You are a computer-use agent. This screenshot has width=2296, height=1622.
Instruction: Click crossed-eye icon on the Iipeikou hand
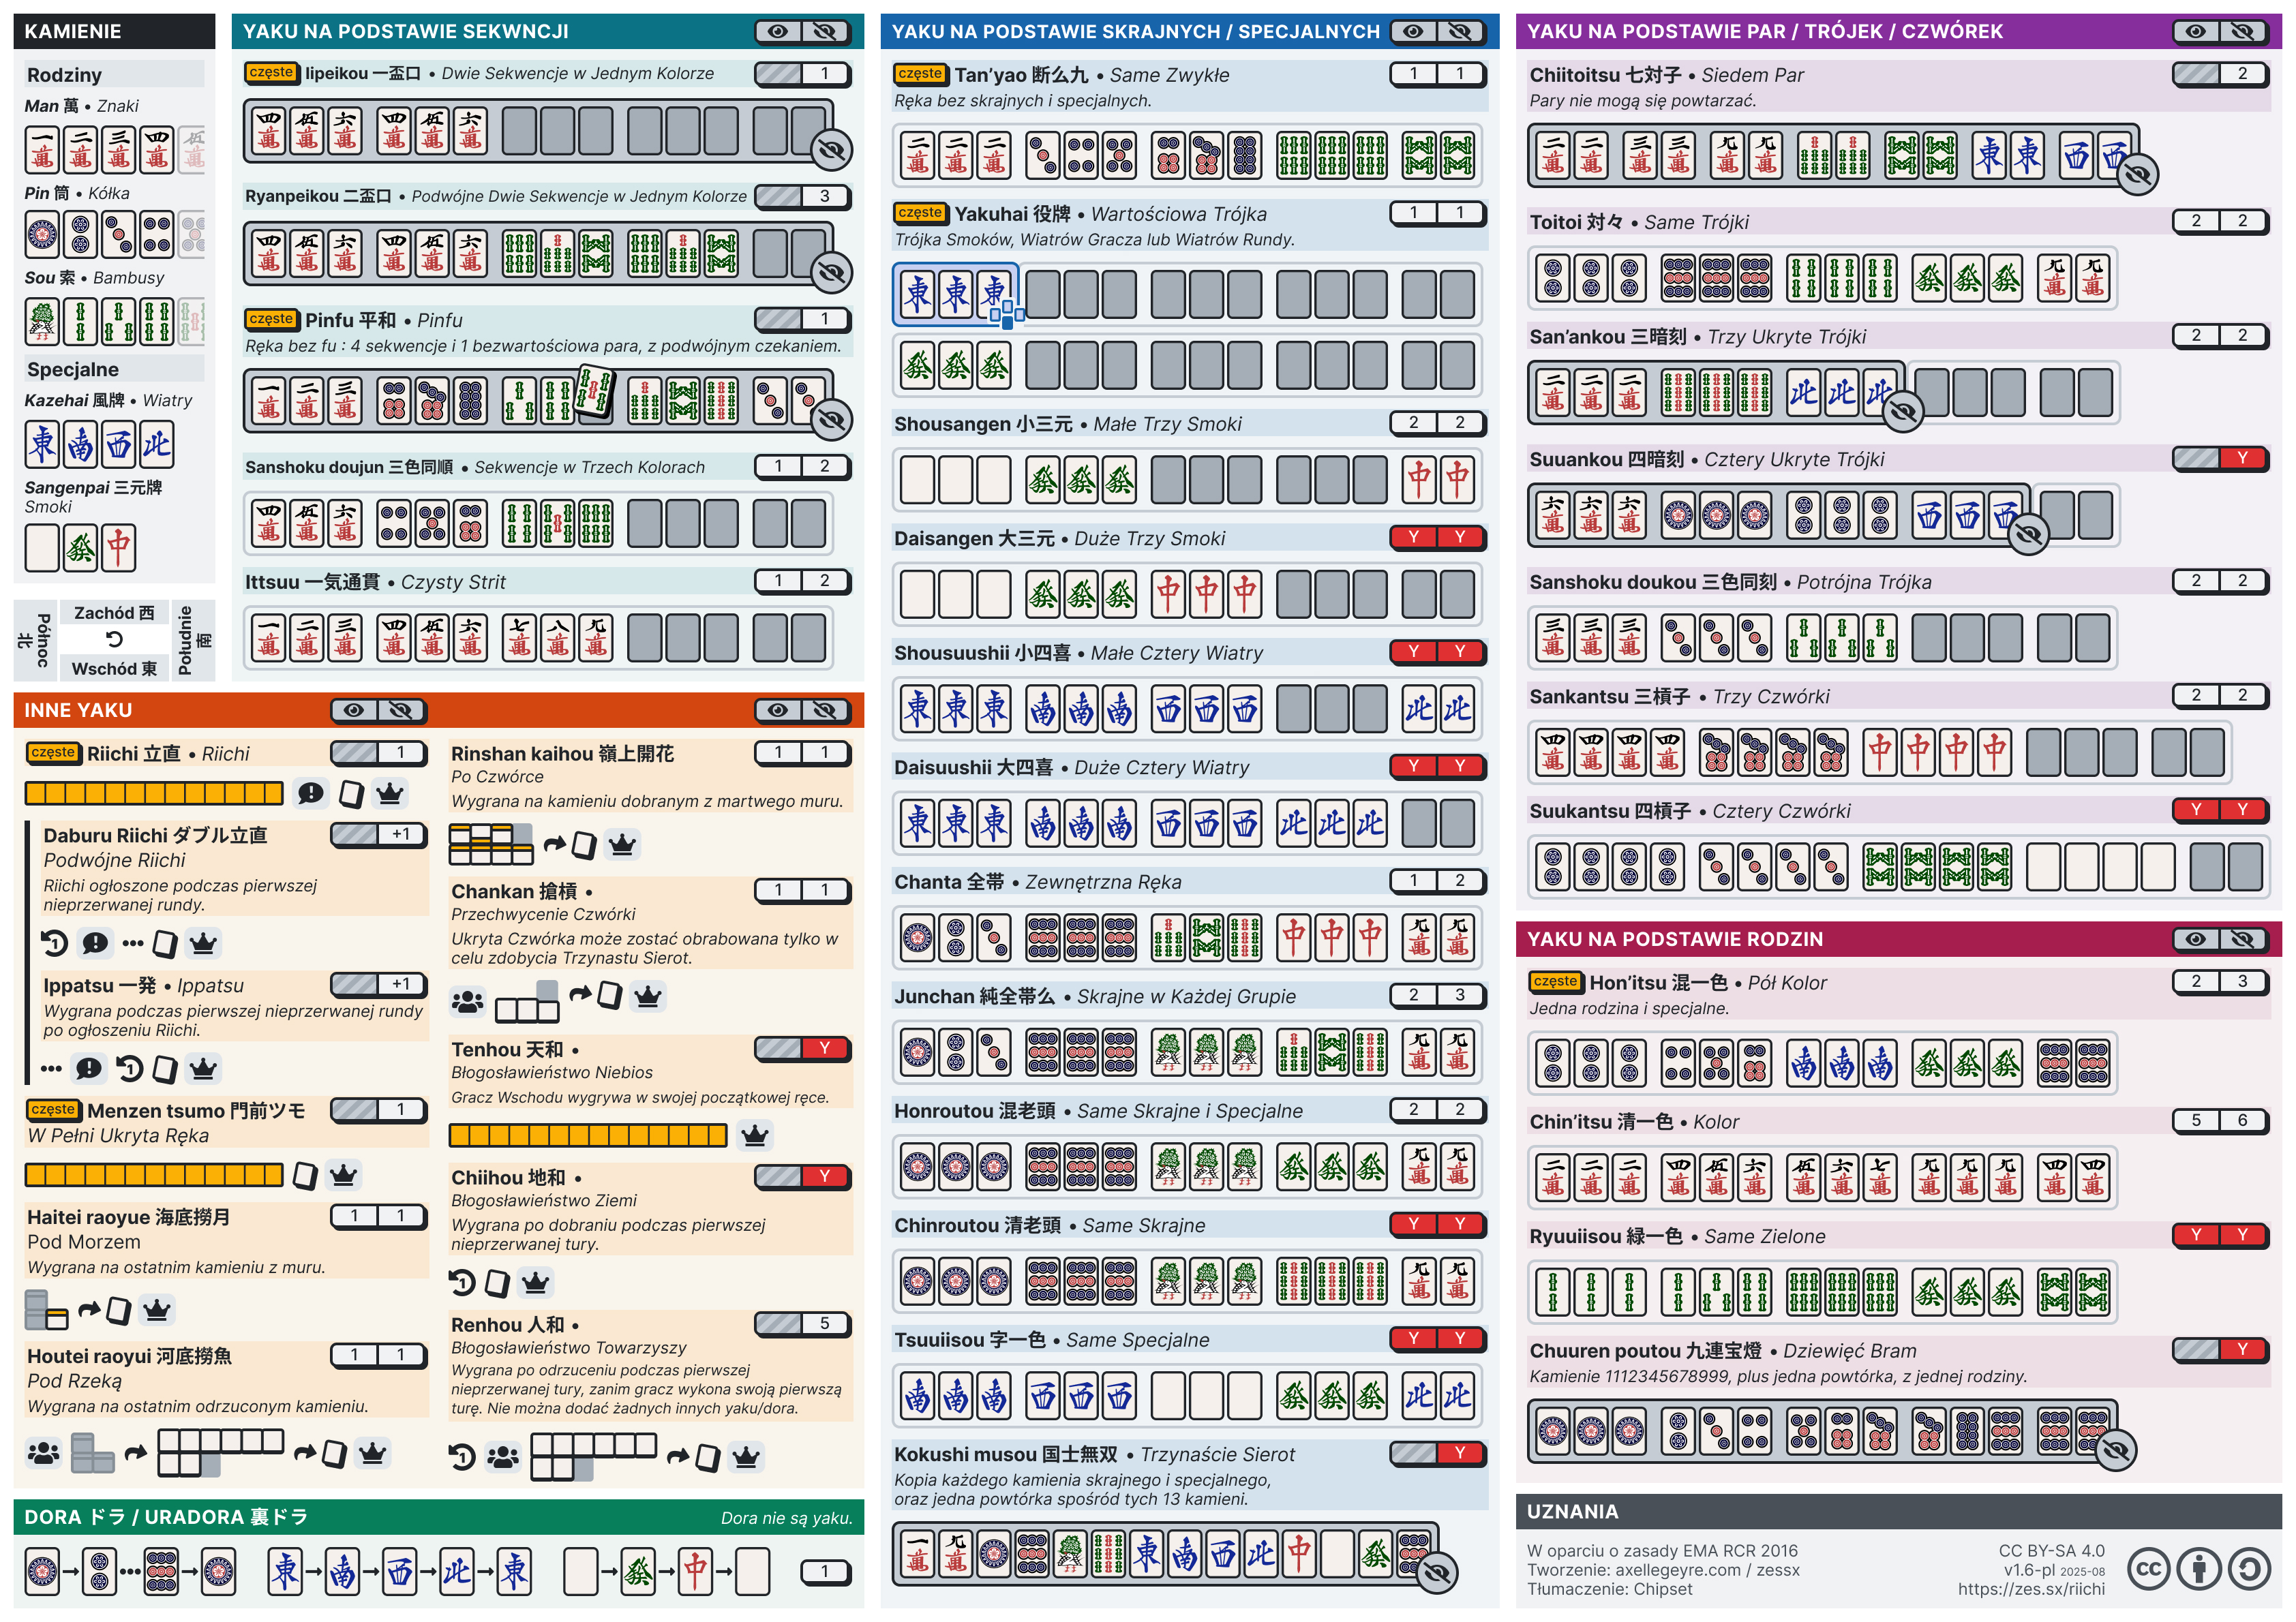coord(830,151)
